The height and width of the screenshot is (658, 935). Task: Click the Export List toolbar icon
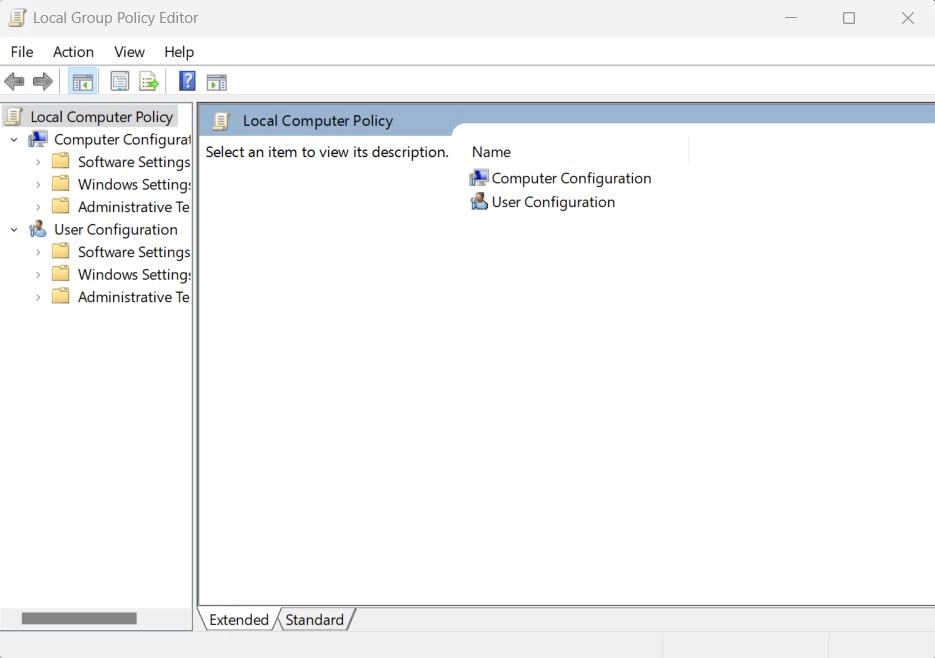[149, 81]
